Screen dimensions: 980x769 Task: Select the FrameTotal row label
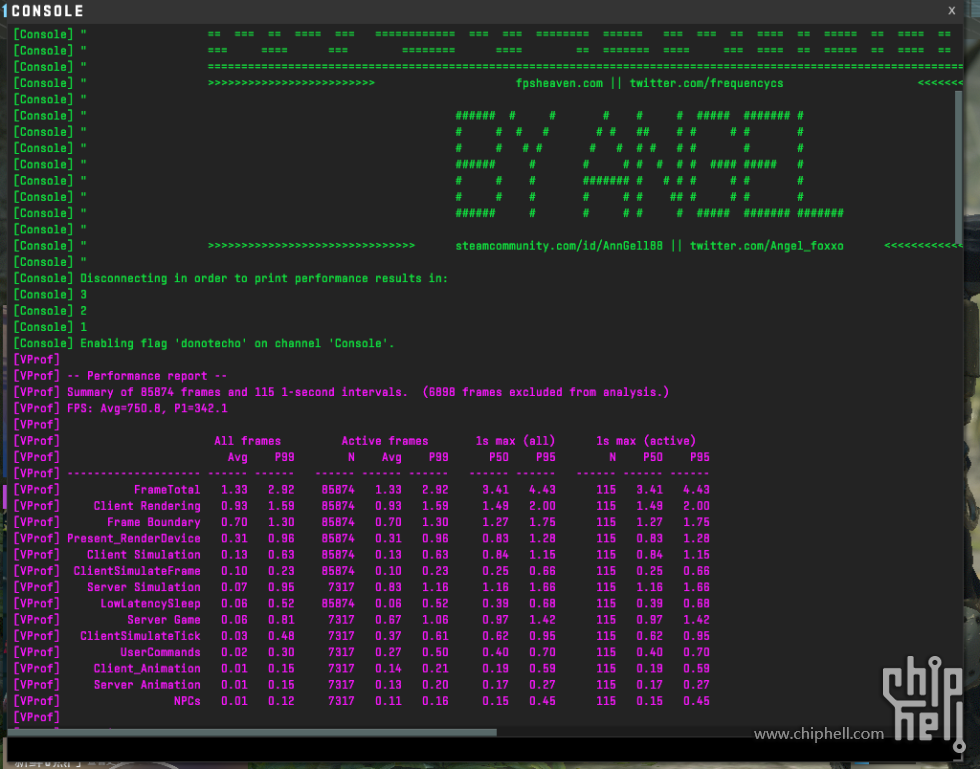166,490
